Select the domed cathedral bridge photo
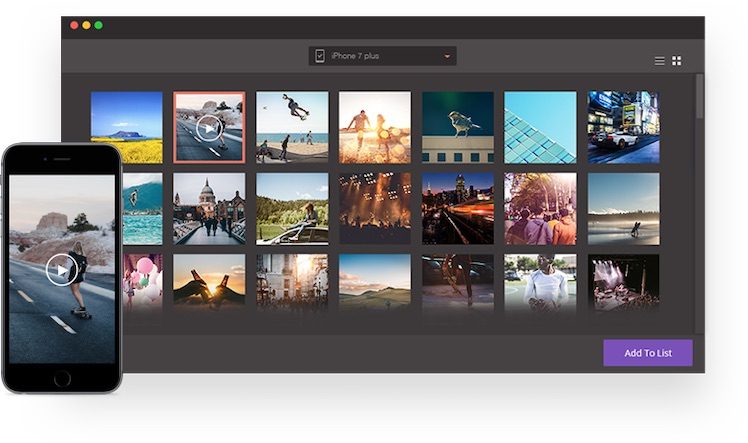This screenshot has height=443, width=748. pyautogui.click(x=209, y=208)
